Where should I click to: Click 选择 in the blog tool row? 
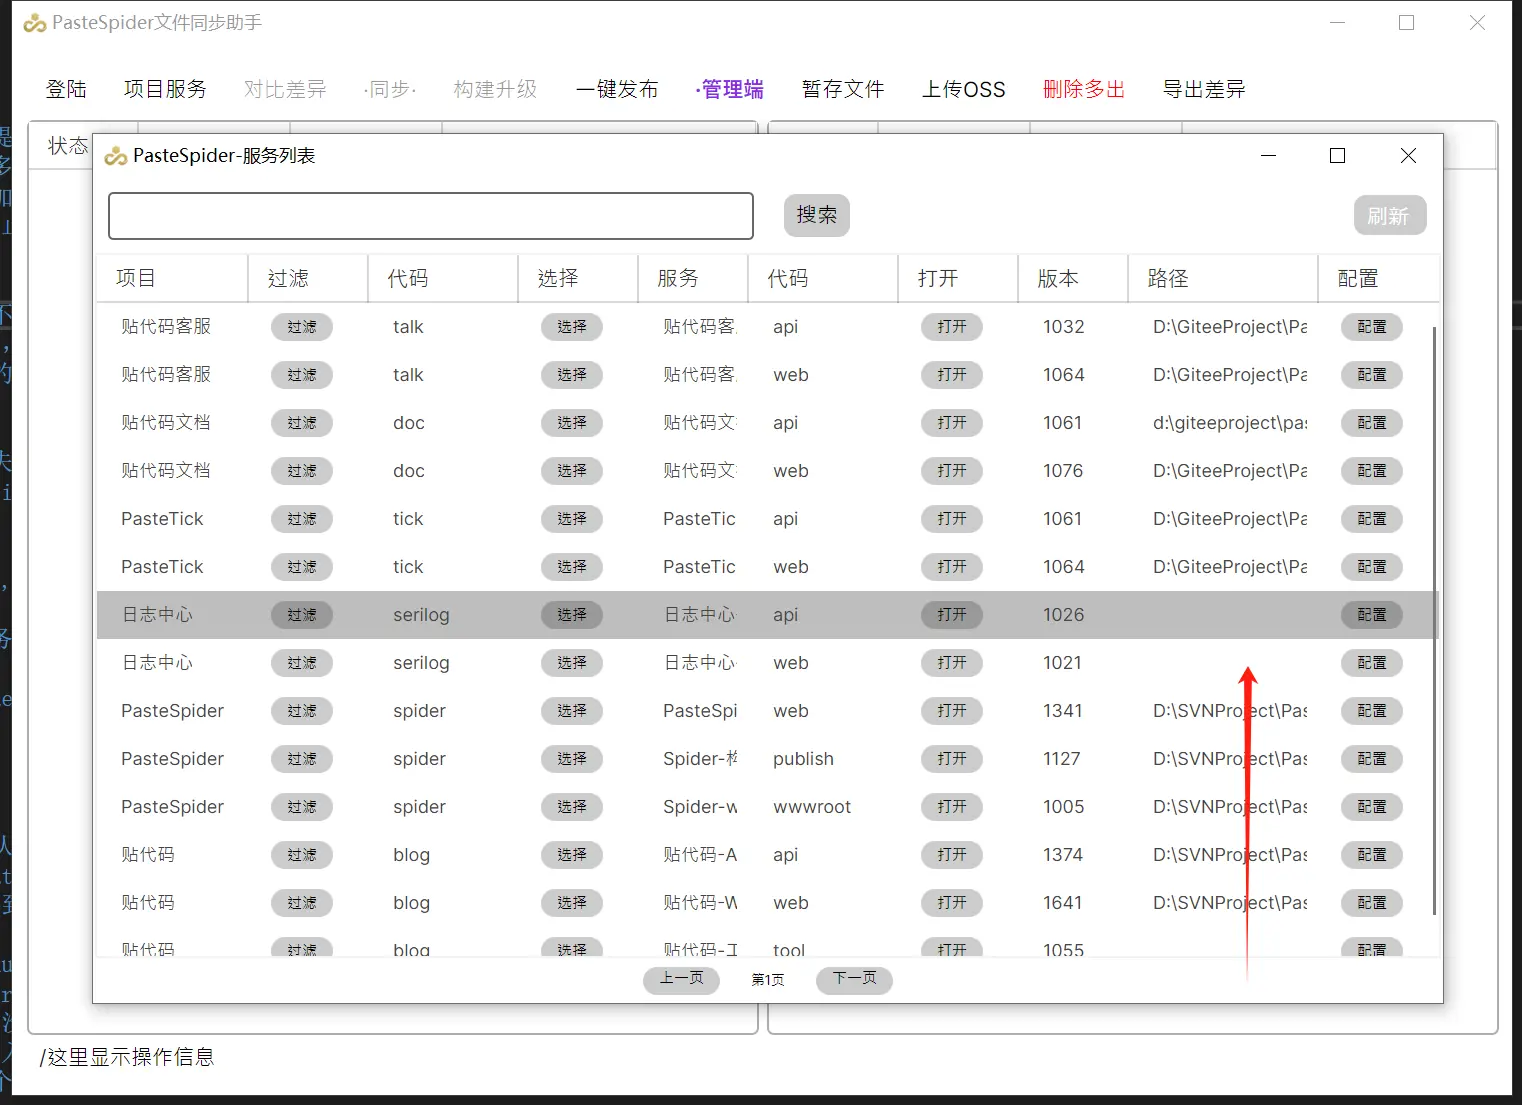tap(572, 948)
